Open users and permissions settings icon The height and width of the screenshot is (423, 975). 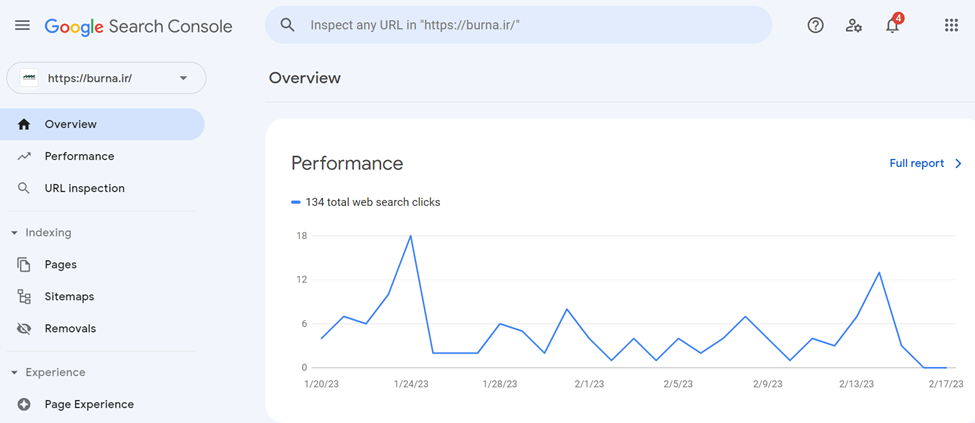(853, 26)
